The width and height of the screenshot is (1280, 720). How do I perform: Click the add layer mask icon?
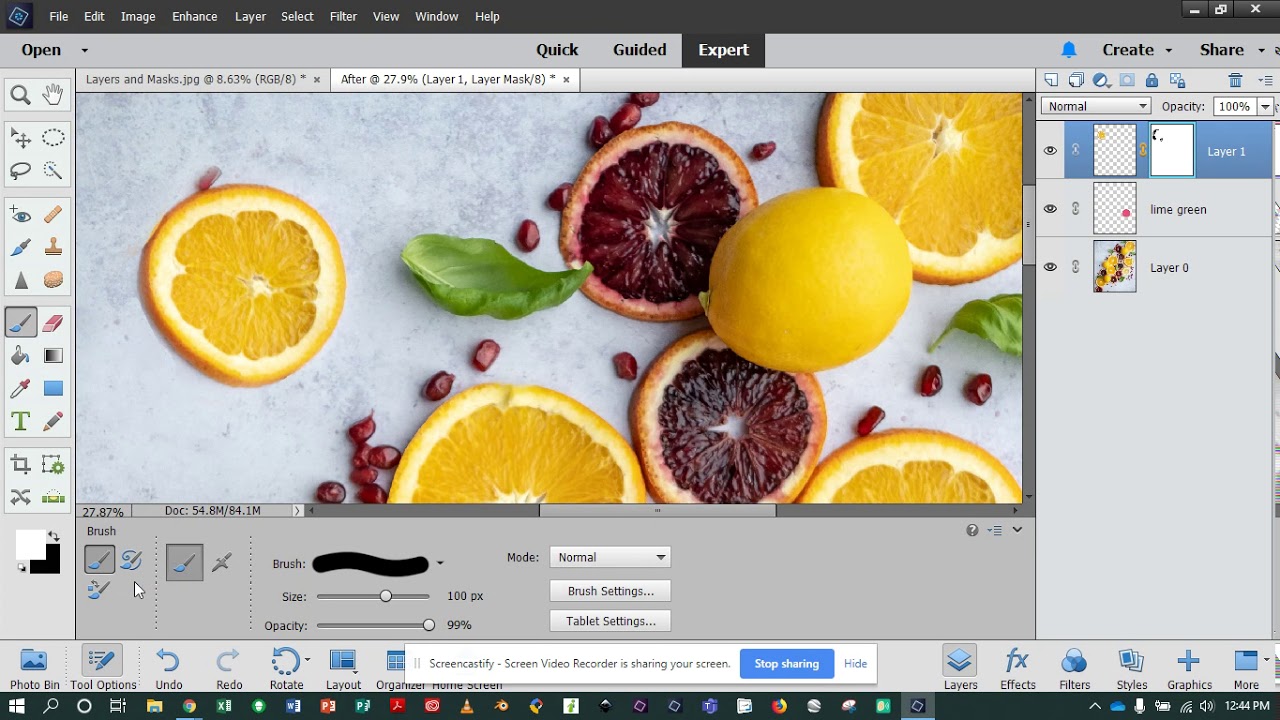point(1127,80)
